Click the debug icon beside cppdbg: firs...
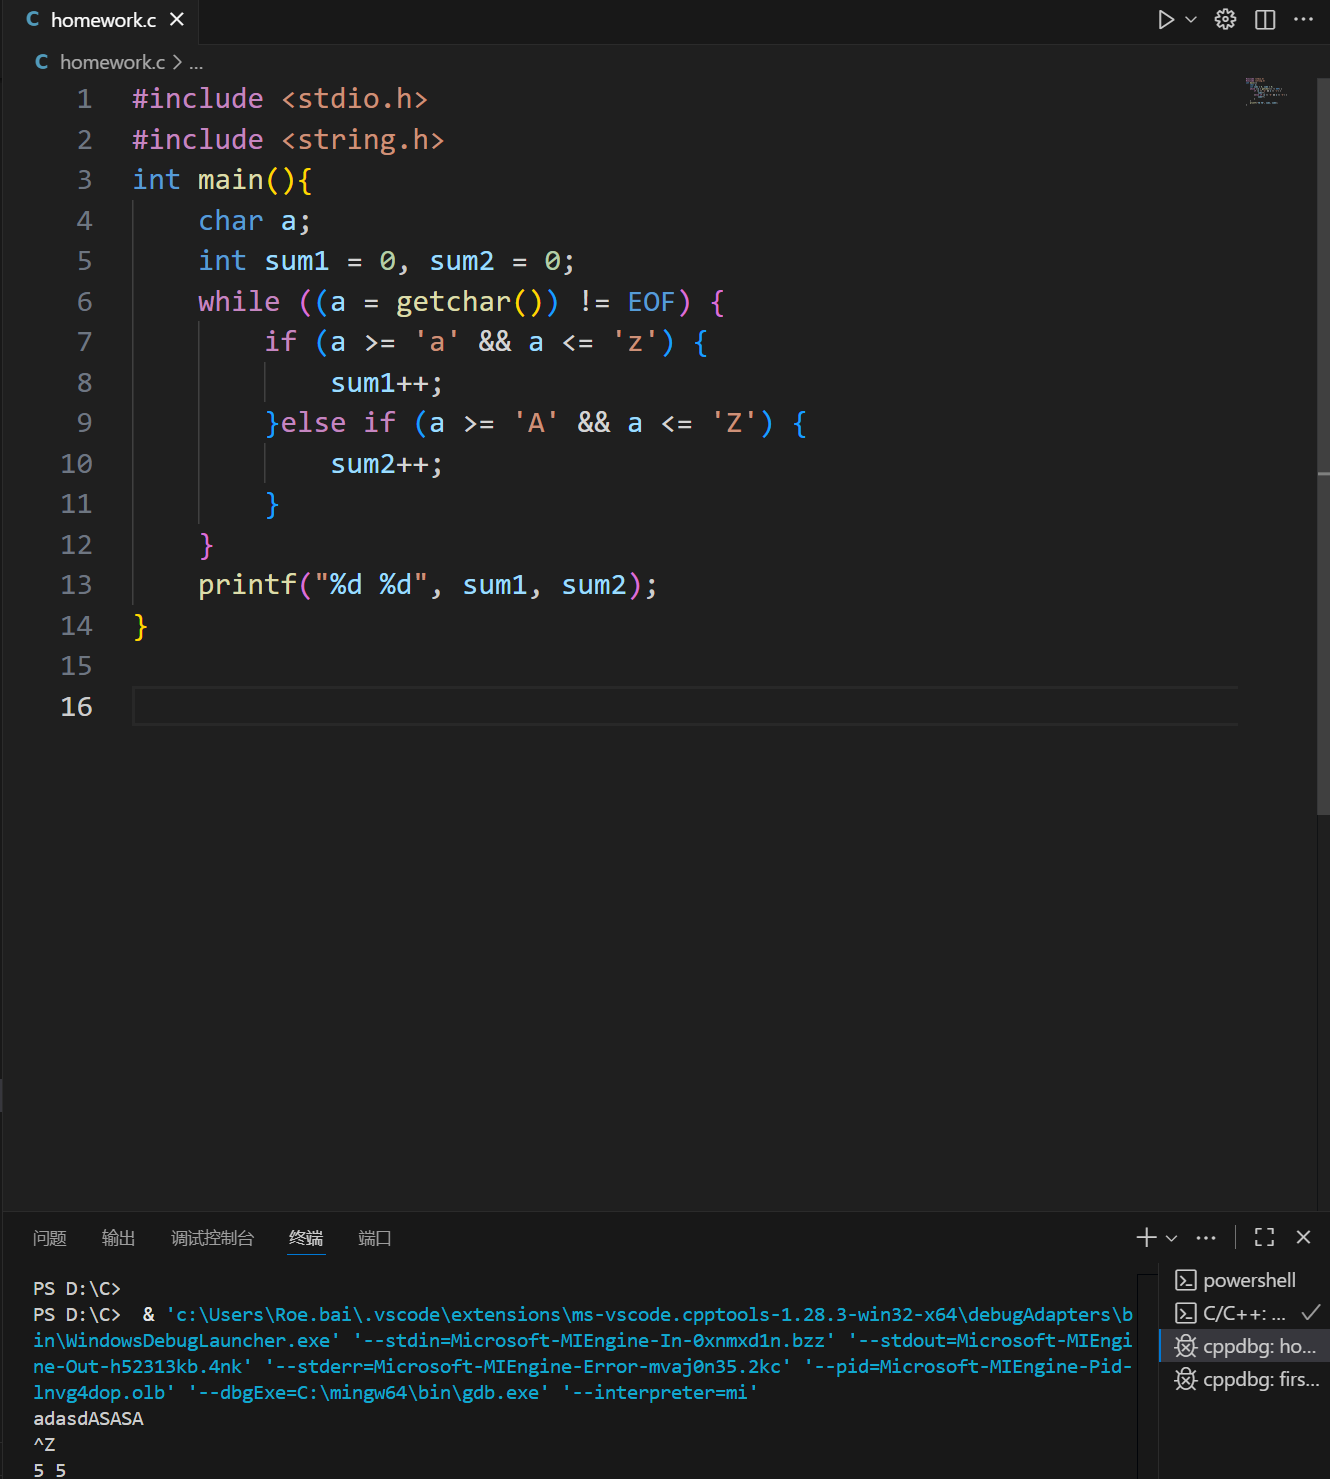Viewport: 1330px width, 1479px height. [1186, 1379]
